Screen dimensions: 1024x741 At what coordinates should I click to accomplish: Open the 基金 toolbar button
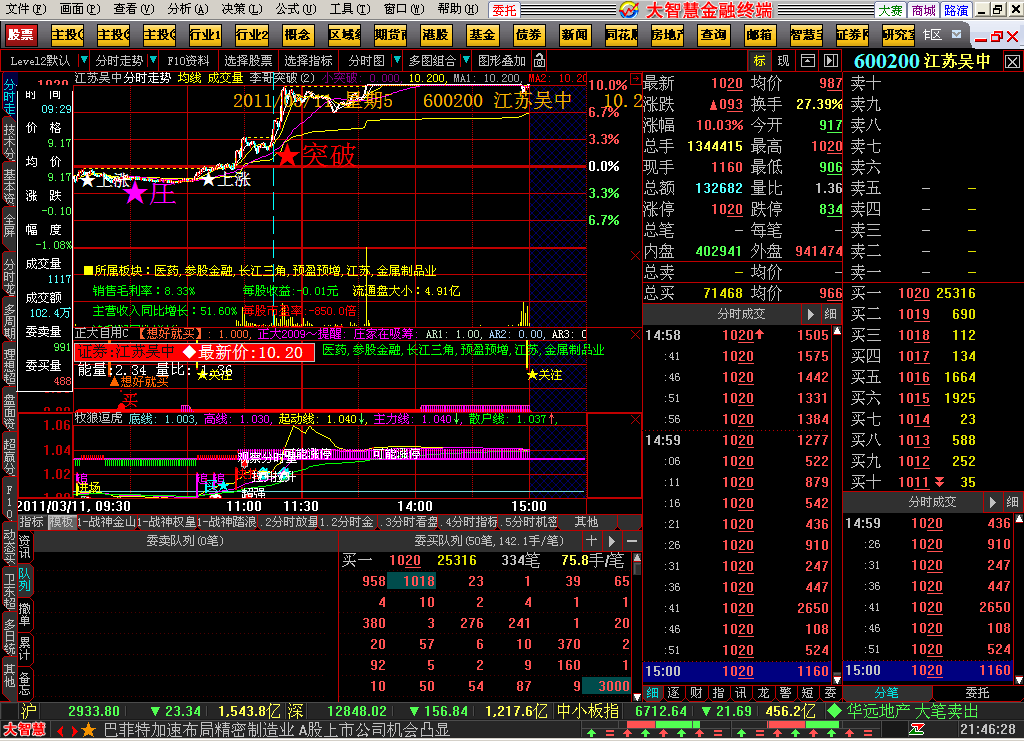(481, 35)
